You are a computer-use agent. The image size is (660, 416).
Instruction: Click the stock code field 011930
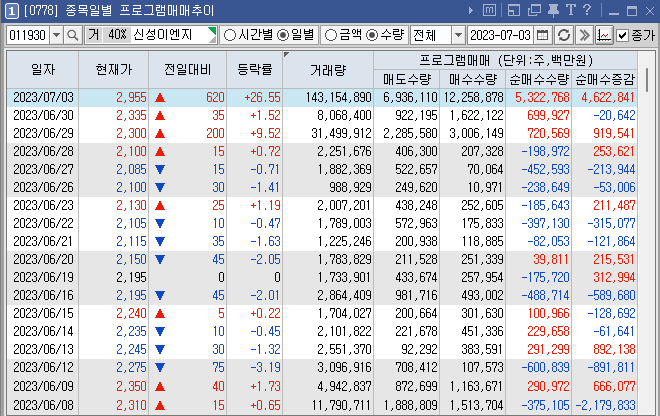coord(28,35)
